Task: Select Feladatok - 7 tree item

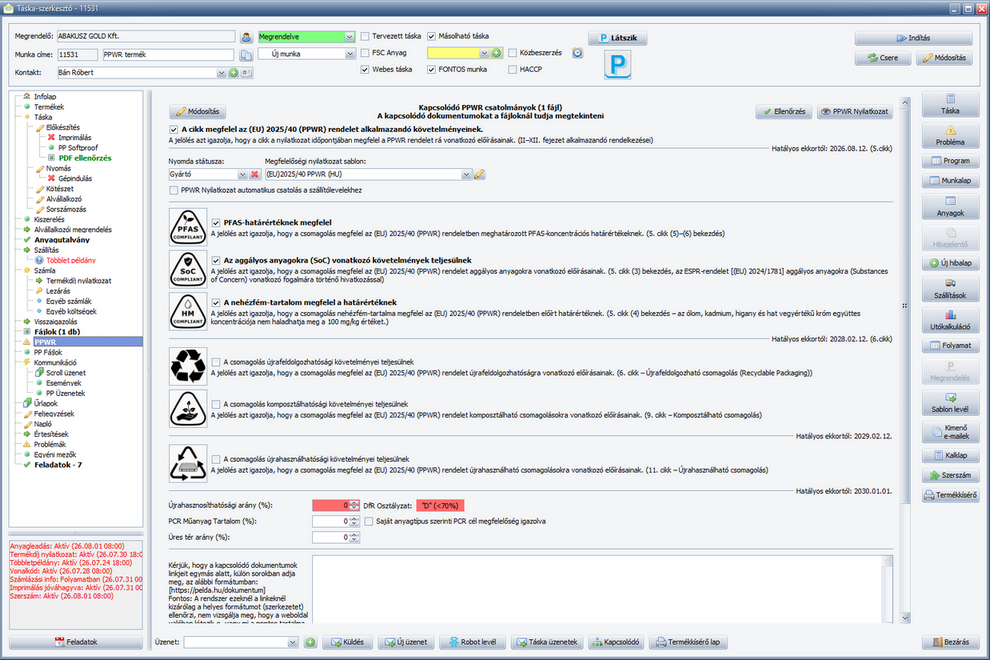Action: pyautogui.click(x=57, y=465)
